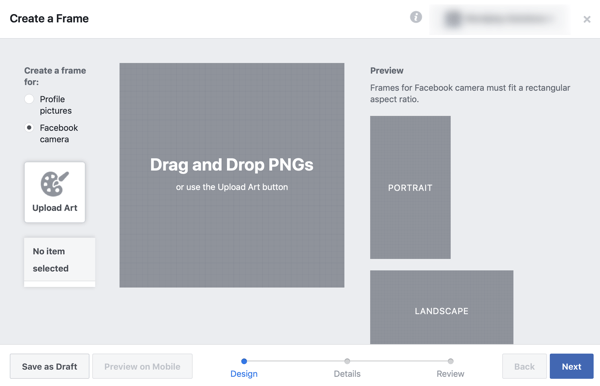Screen dimensions: 600x386
Task: Click the 'Create a Frame' title
Action: (49, 18)
